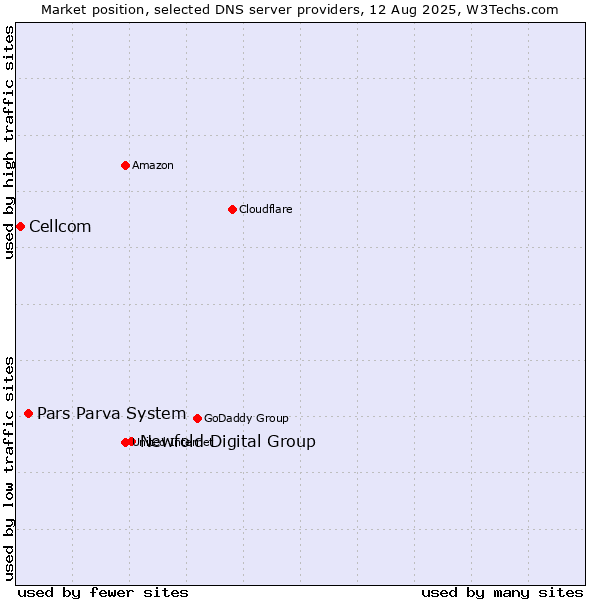Image resolution: width=600 pixels, height=600 pixels.
Task: Click the Amazon red data point
Action: pyautogui.click(x=125, y=165)
